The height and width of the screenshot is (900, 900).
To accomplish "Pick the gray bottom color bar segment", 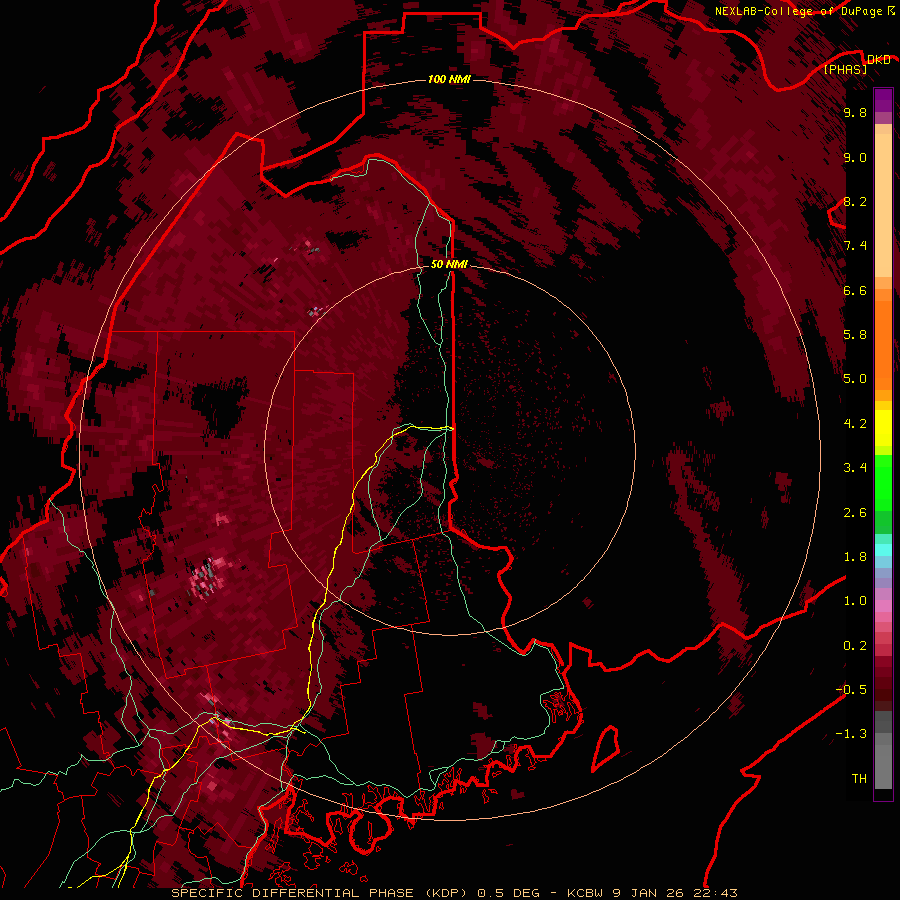I will tap(883, 766).
